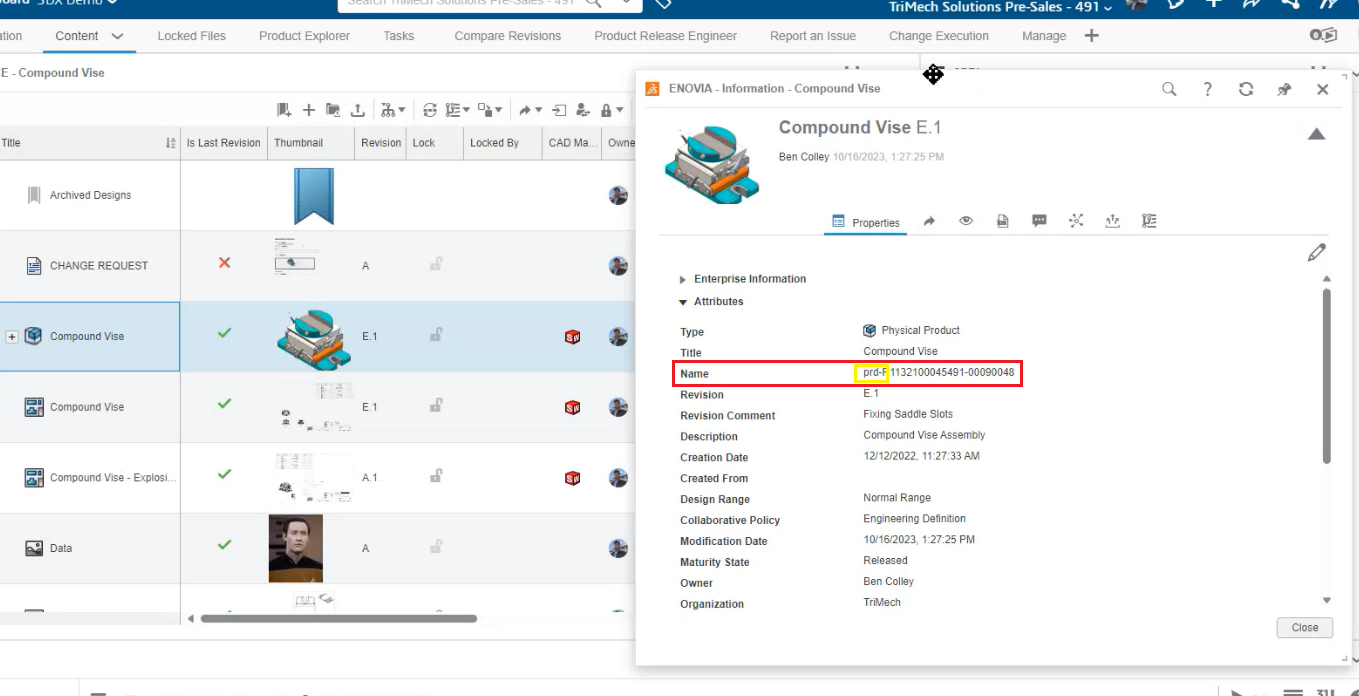Open the move/copy objects dropdown
The height and width of the screenshot is (696, 1359).
(x=490, y=110)
